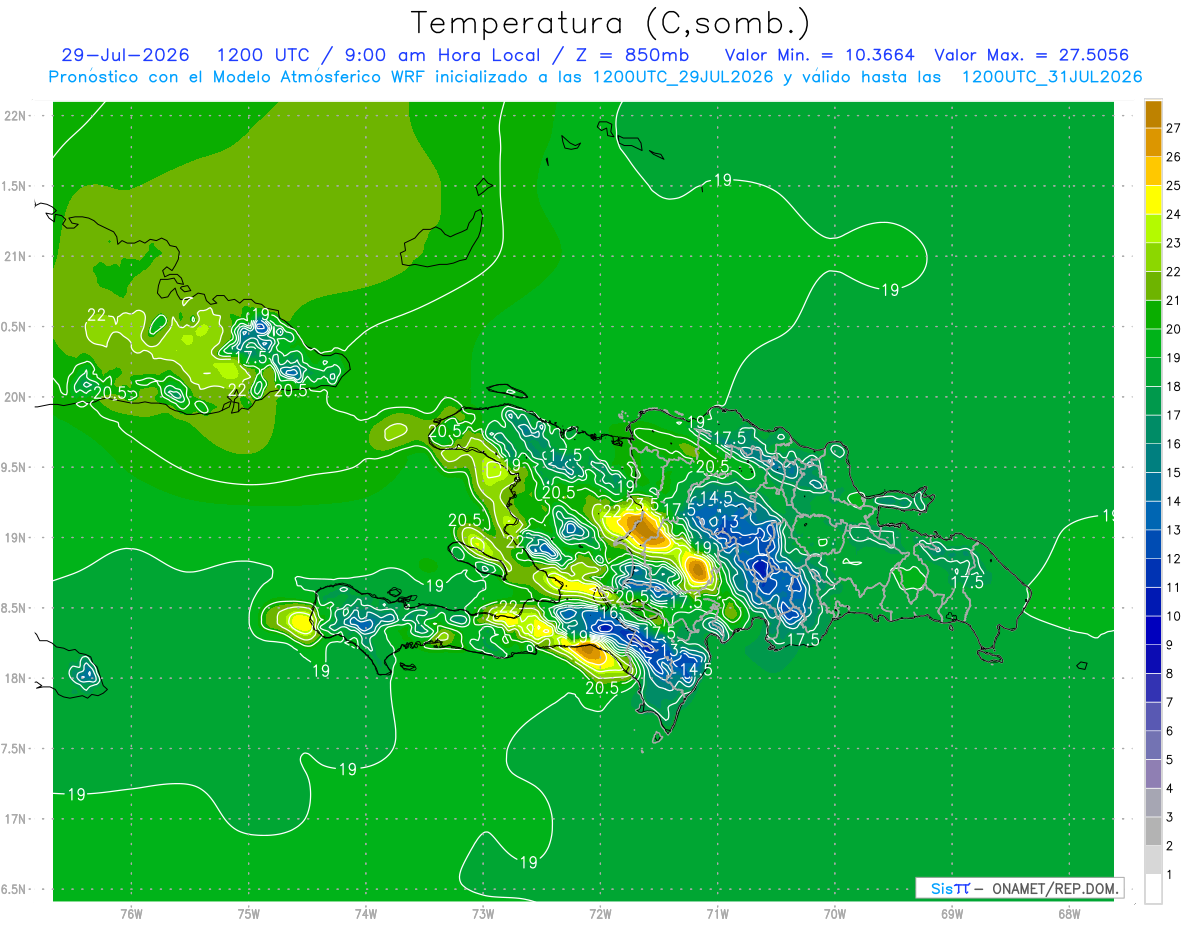The height and width of the screenshot is (927, 1200).
Task: Click the '76W' longitude axis label
Action: pyautogui.click(x=131, y=914)
